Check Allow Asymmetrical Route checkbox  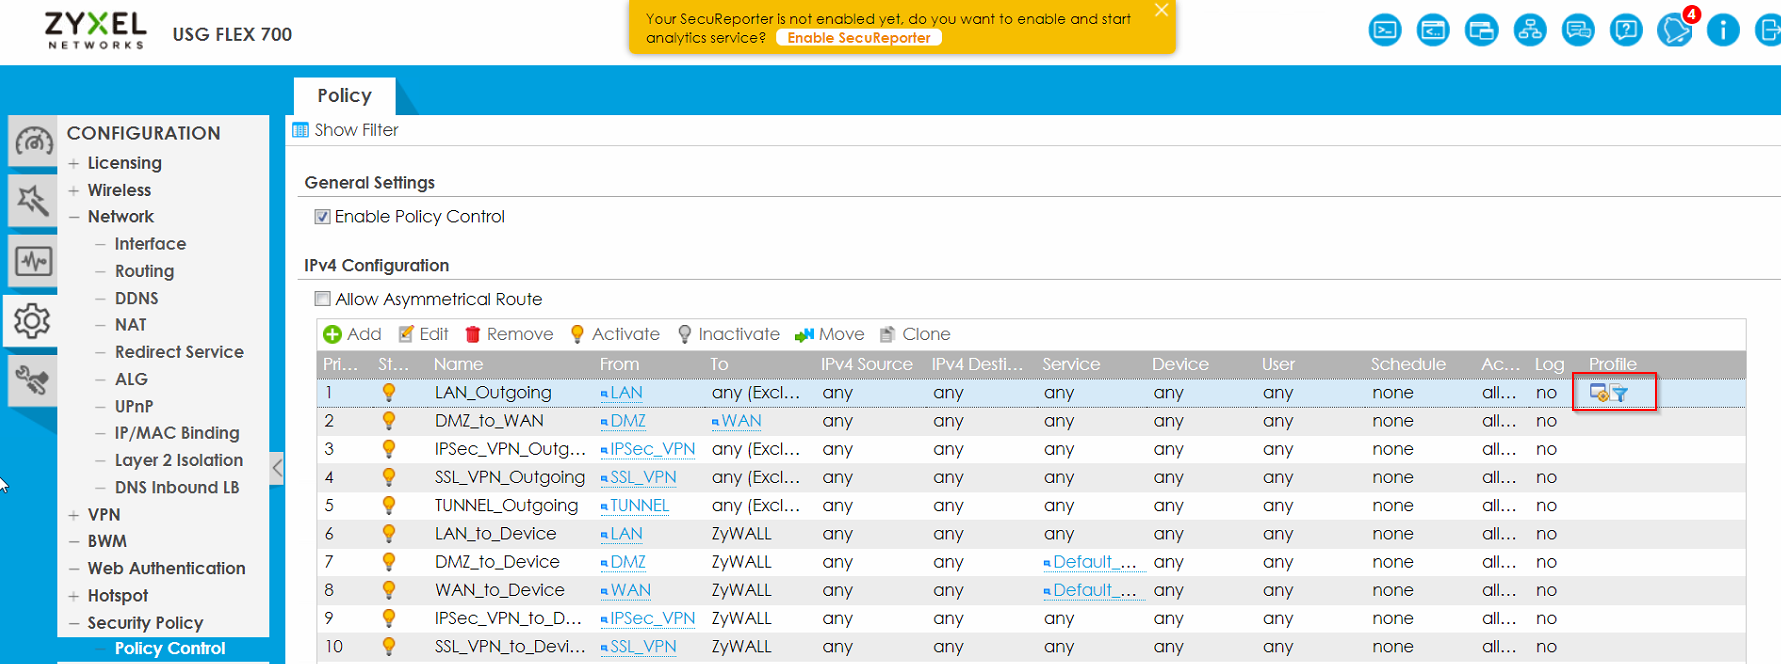click(x=323, y=299)
